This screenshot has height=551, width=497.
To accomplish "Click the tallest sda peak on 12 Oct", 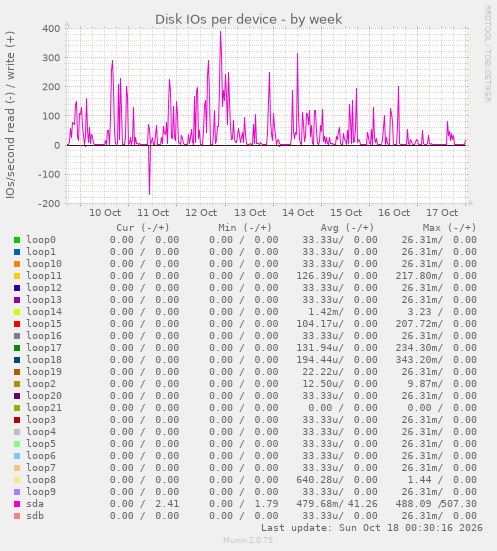I will coord(220,32).
